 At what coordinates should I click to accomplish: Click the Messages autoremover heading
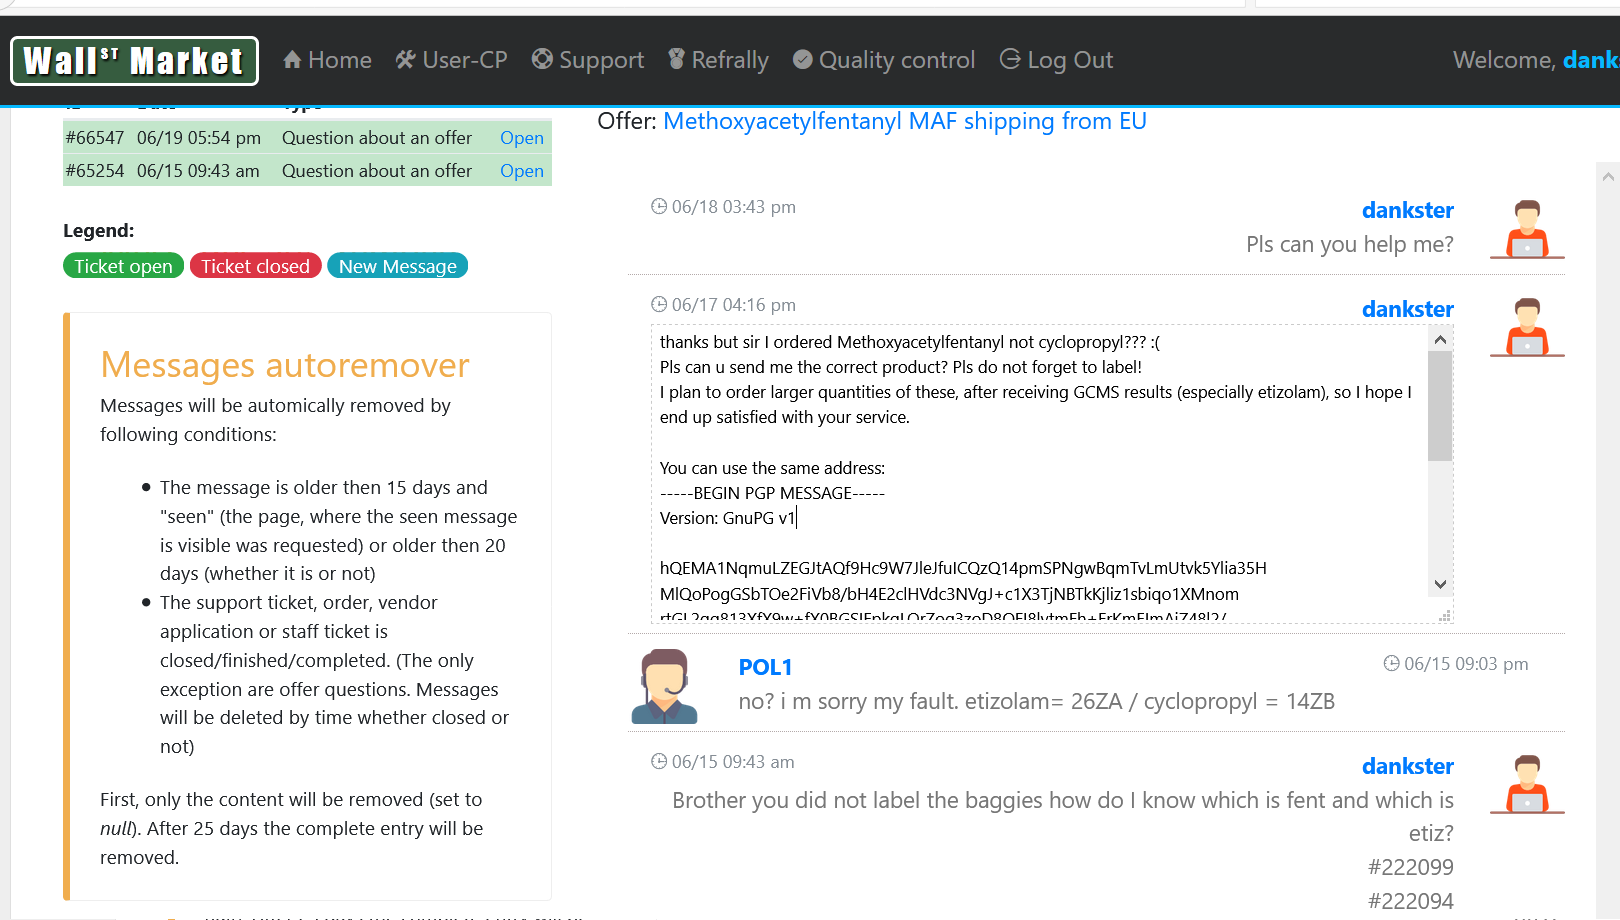[285, 365]
